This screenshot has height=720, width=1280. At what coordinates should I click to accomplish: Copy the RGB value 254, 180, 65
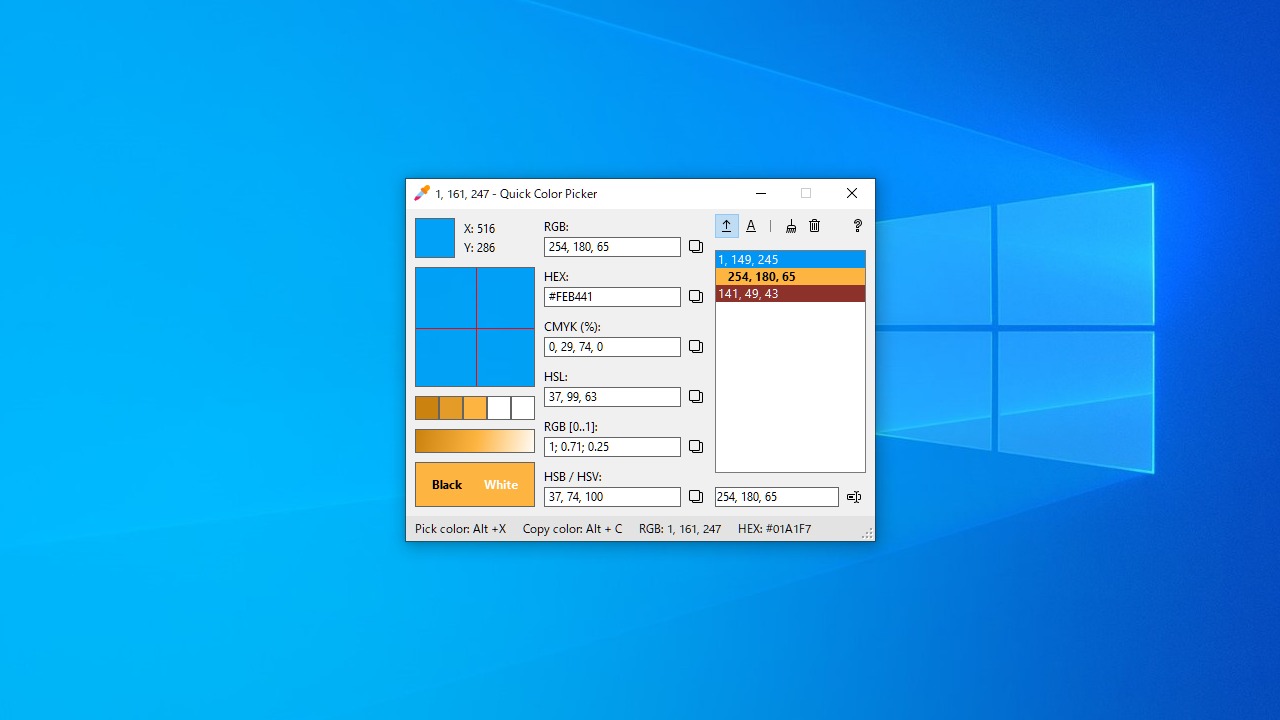pyautogui.click(x=696, y=247)
